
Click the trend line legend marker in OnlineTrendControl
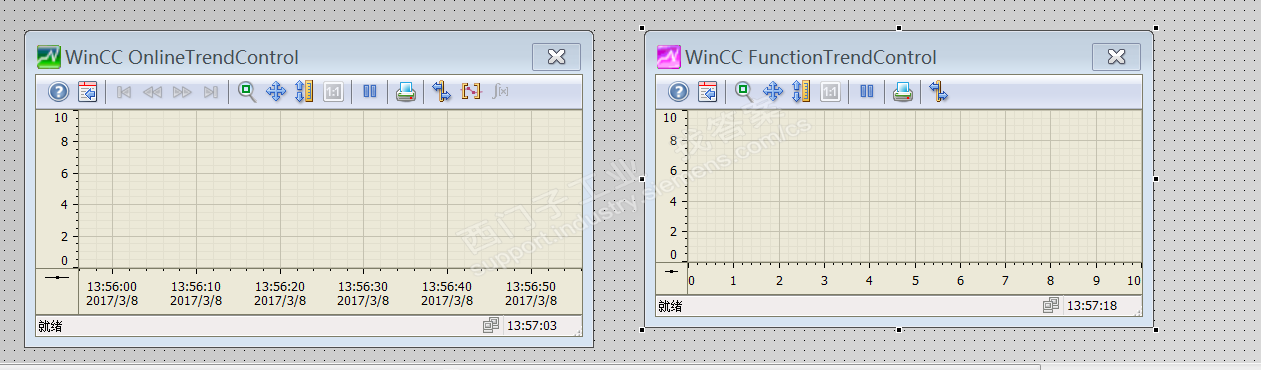[57, 277]
